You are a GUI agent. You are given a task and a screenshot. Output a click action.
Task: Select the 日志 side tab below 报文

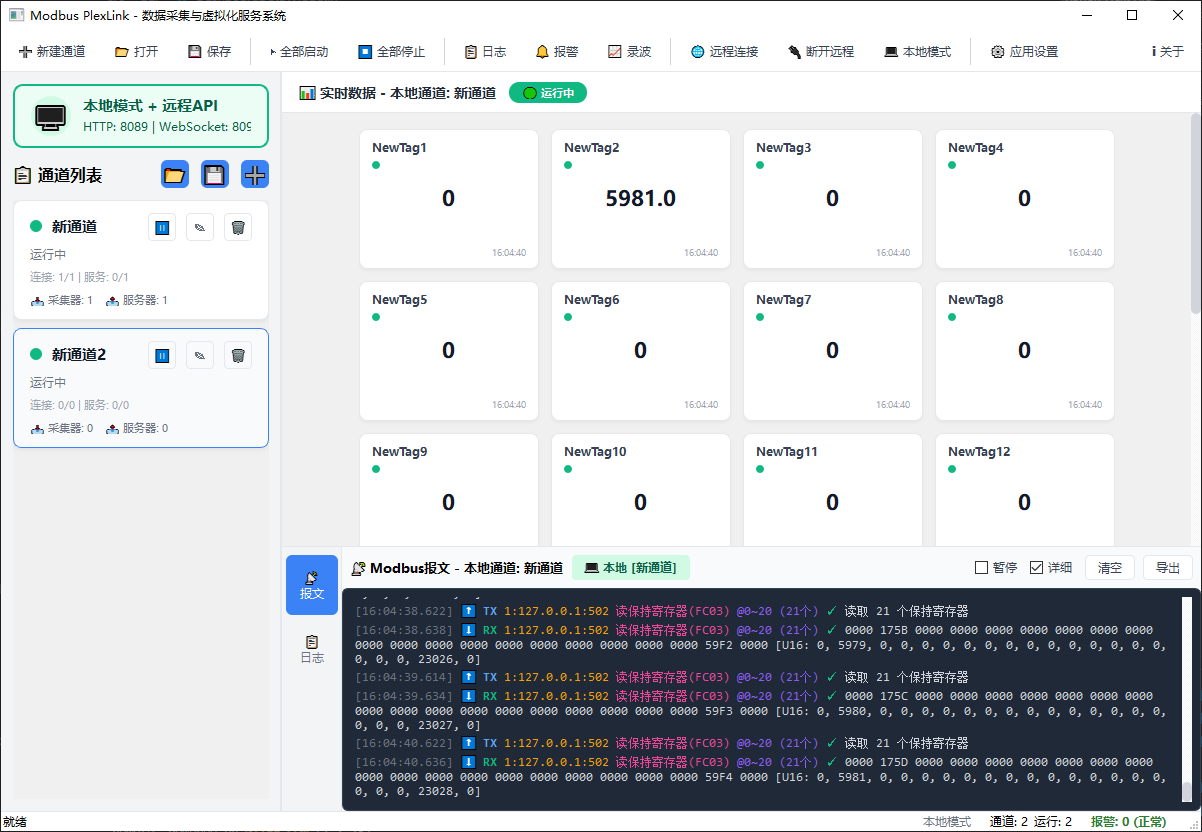(312, 648)
